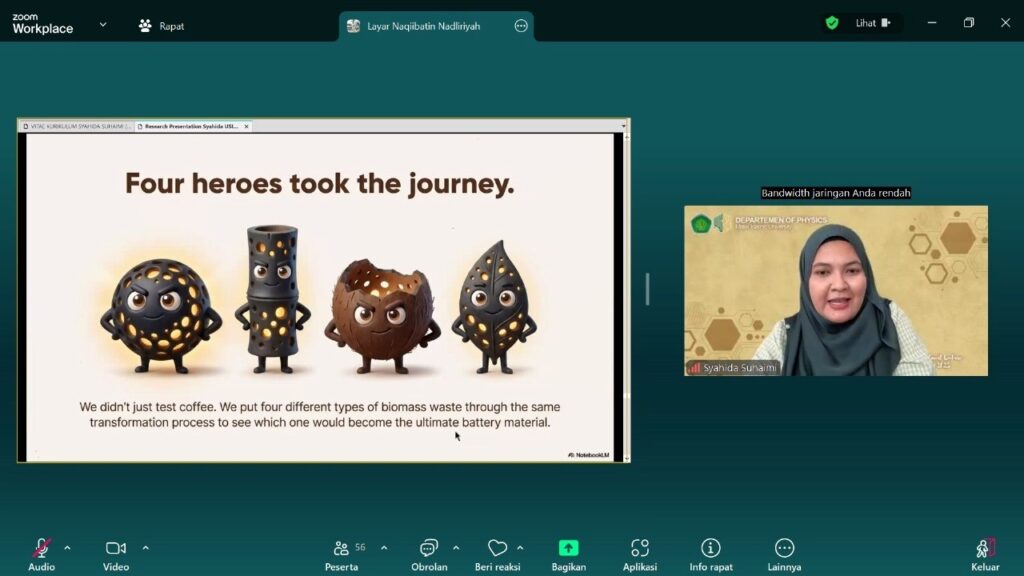Viewport: 1024px width, 576px height.
Task: Expand the Video options chevron
Action: click(145, 548)
